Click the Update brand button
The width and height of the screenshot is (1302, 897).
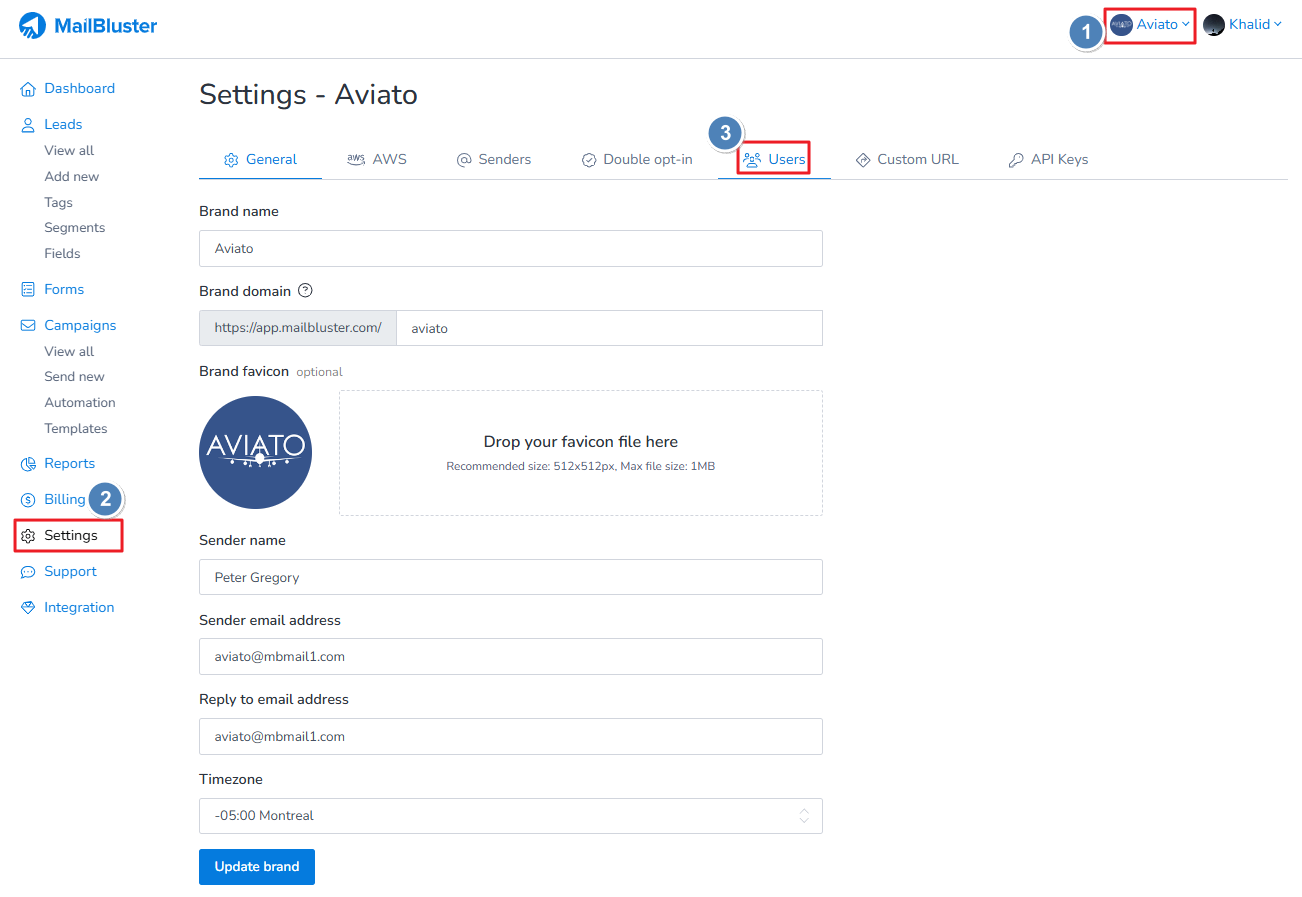(x=257, y=867)
